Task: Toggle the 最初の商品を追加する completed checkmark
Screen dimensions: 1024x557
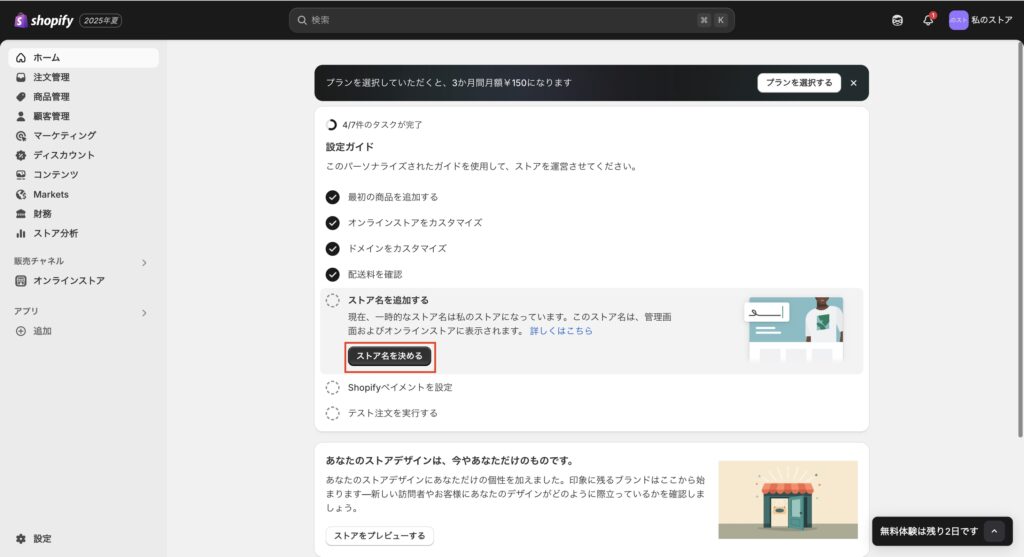Action: tap(333, 197)
